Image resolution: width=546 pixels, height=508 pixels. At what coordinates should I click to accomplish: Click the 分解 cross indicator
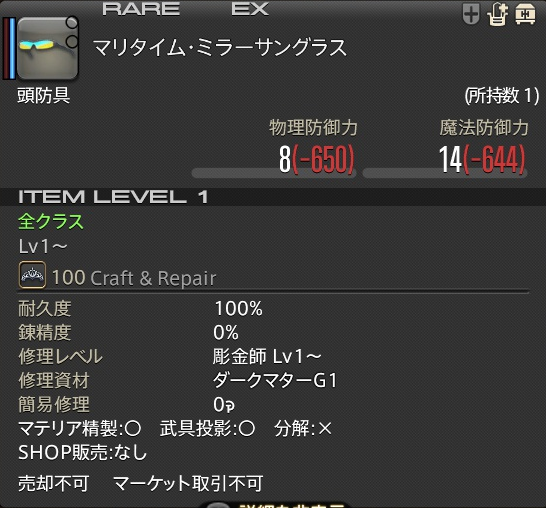[325, 429]
